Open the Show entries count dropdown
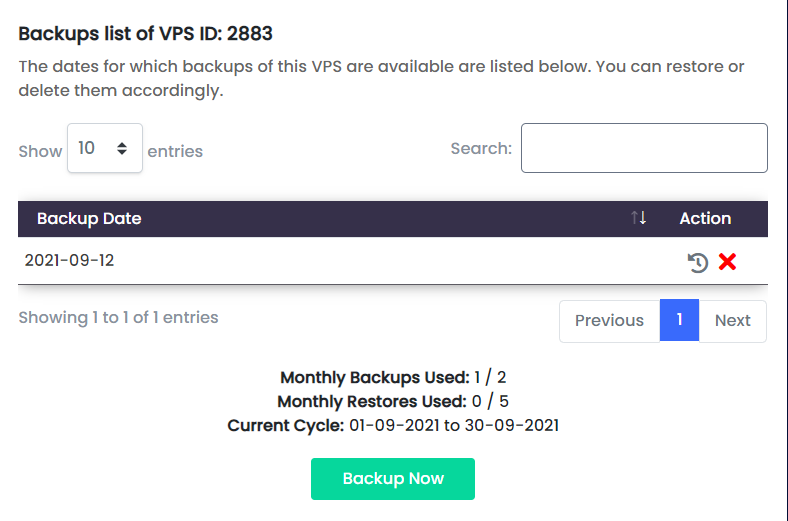Image resolution: width=788 pixels, height=521 pixels. pyautogui.click(x=105, y=148)
